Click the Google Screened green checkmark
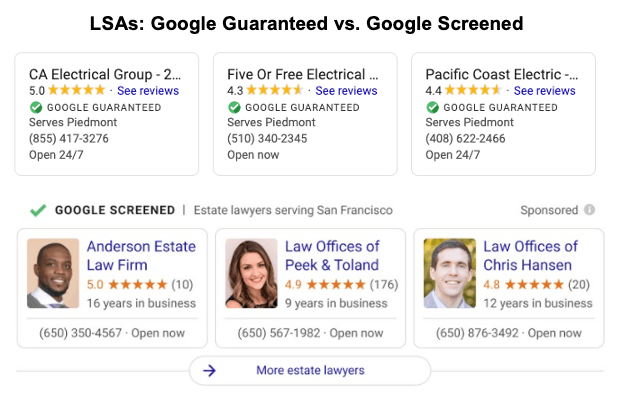This screenshot has width=622, height=400. coord(38,210)
